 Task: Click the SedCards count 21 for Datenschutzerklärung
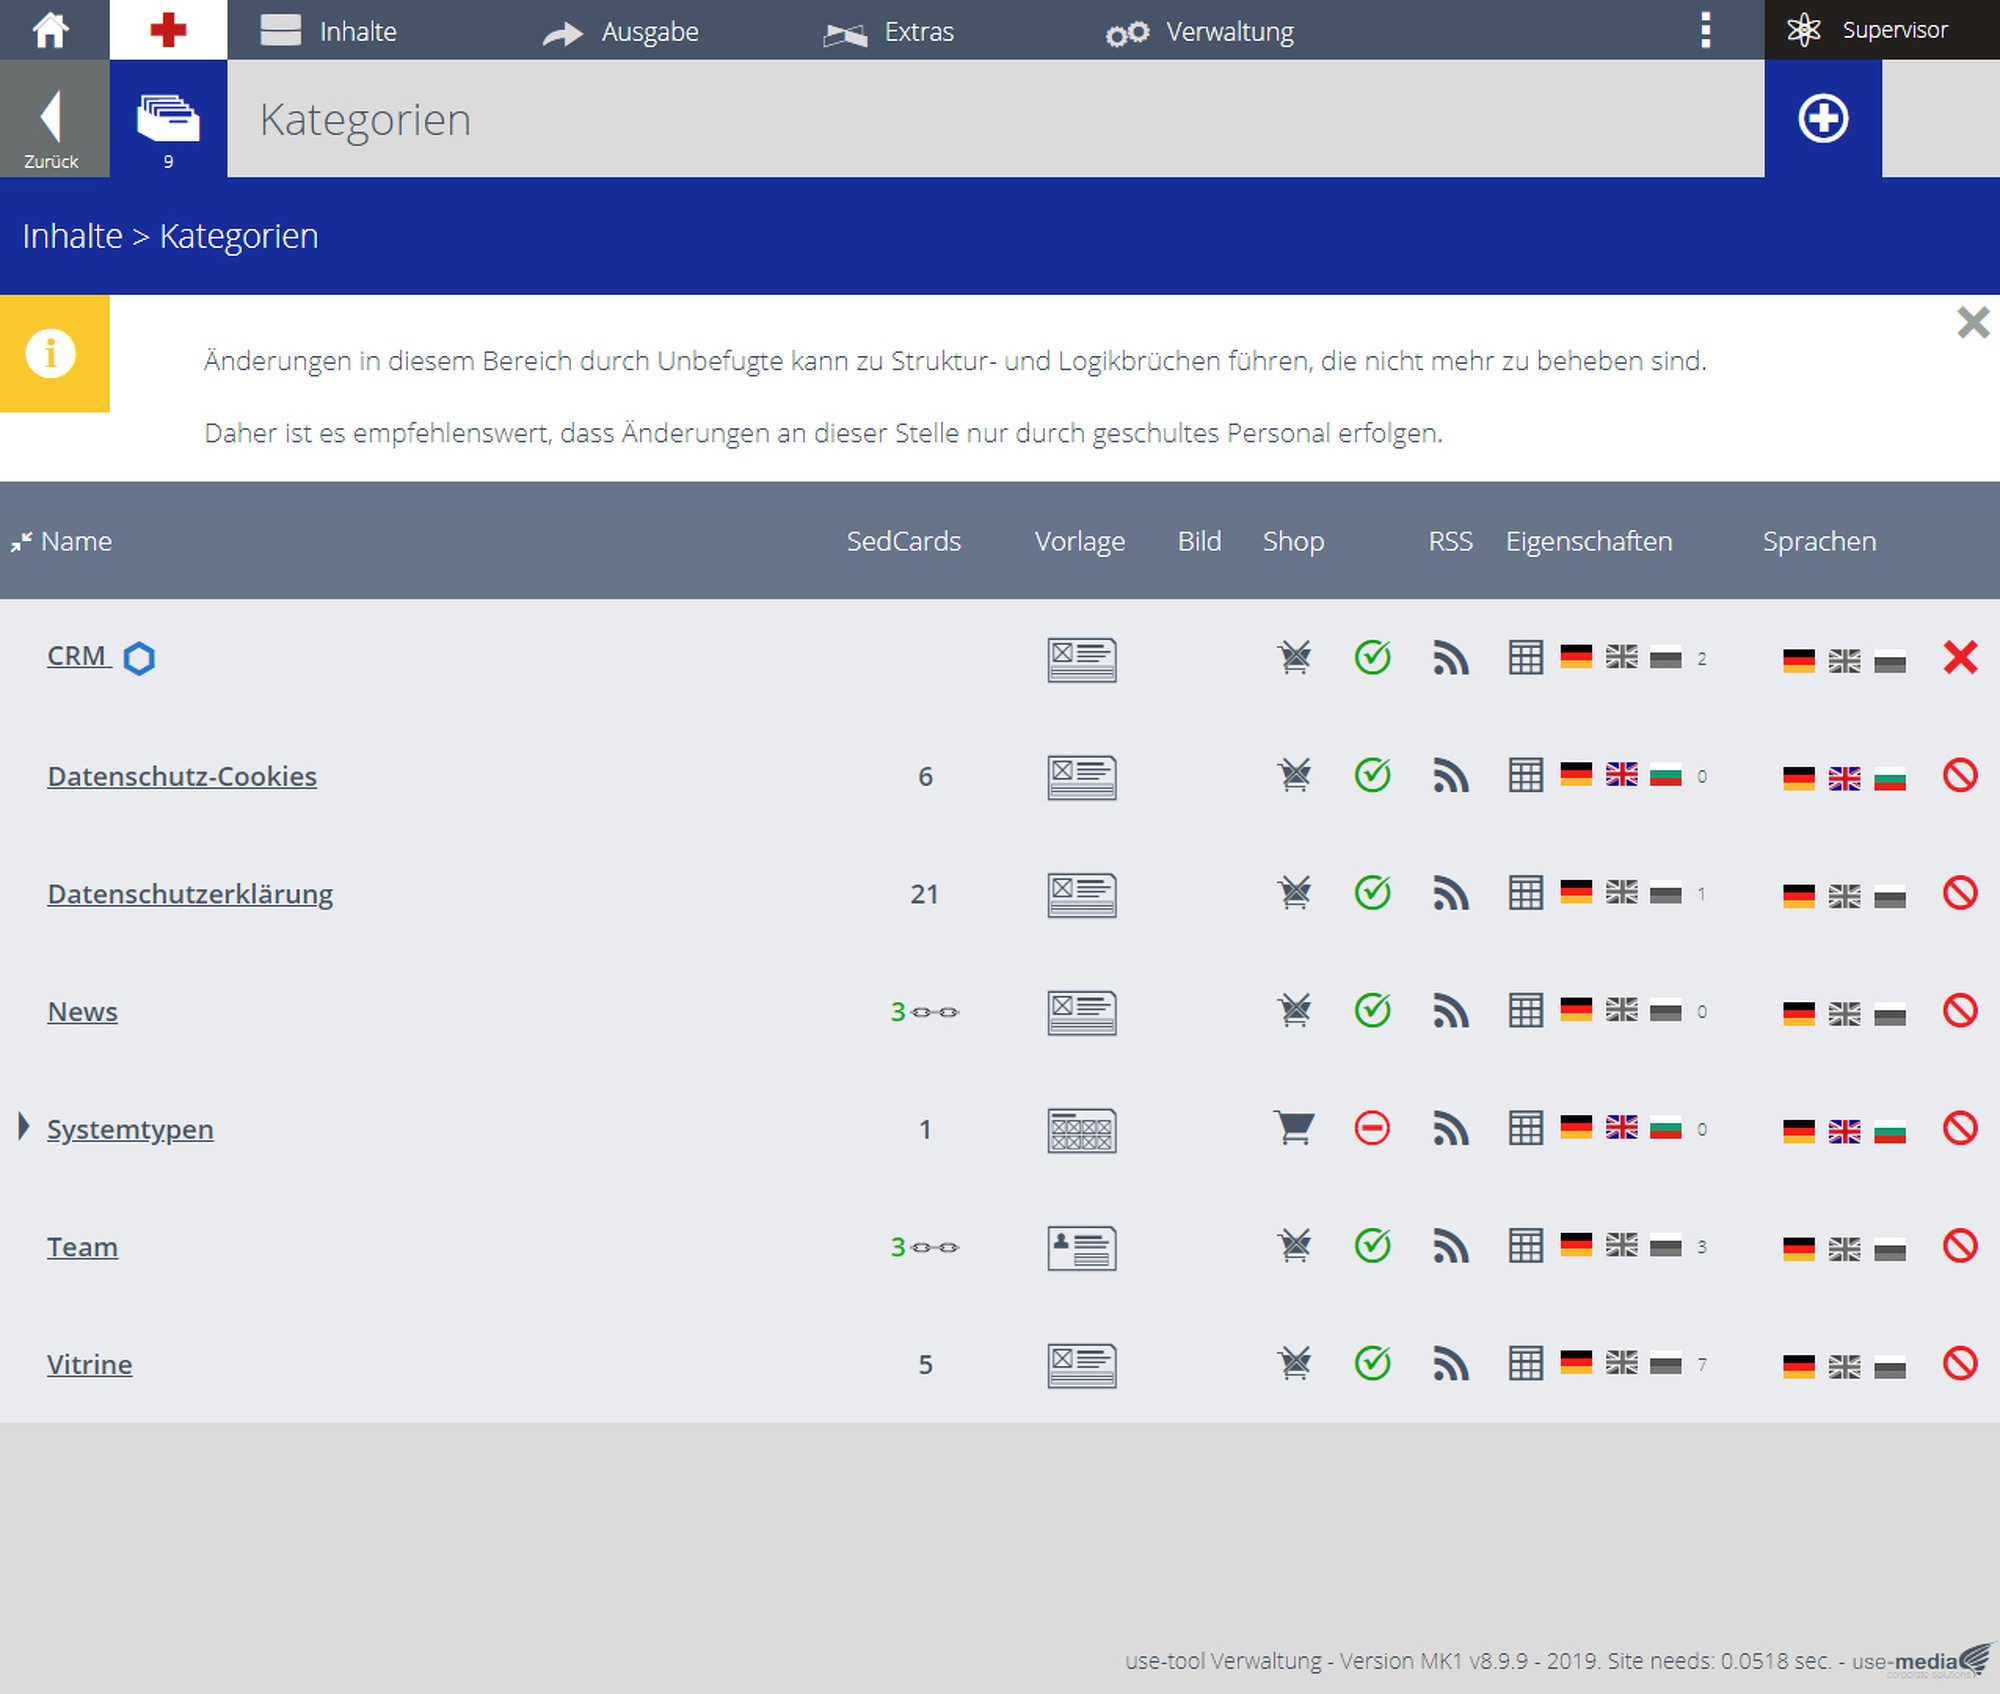pos(924,894)
